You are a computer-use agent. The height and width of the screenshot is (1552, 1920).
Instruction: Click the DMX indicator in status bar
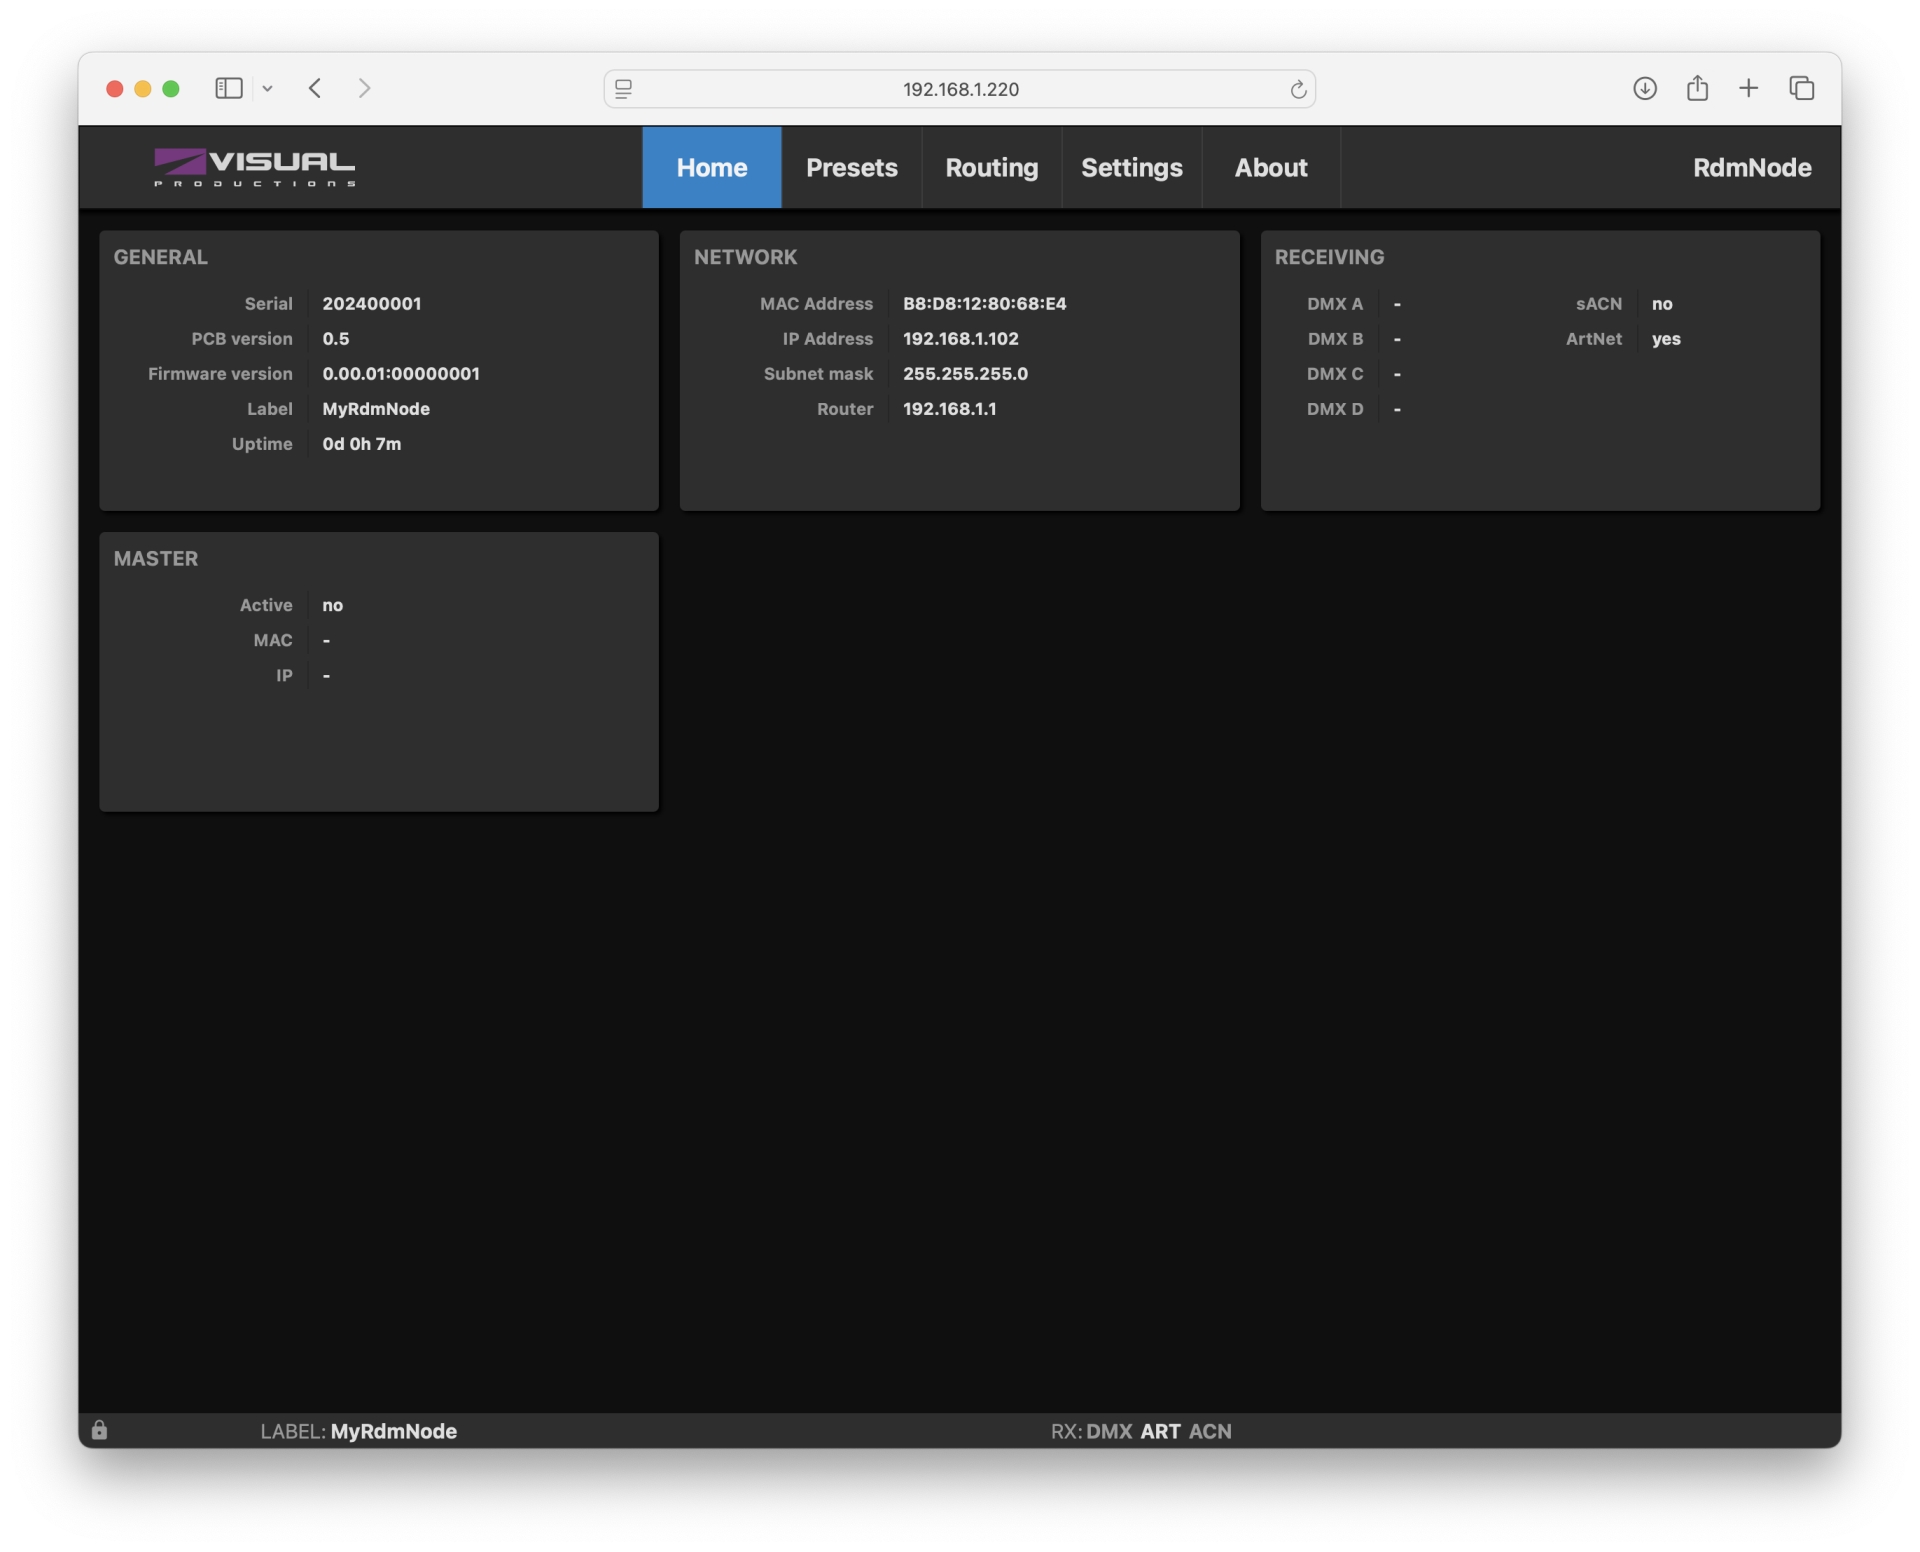[x=1109, y=1431]
